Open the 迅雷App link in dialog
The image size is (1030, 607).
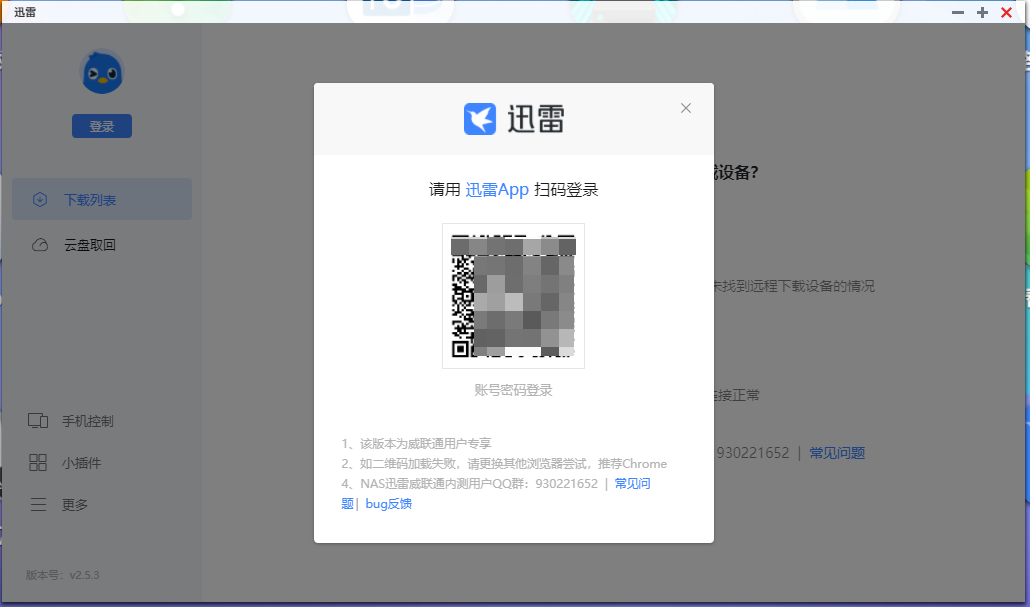coord(497,190)
